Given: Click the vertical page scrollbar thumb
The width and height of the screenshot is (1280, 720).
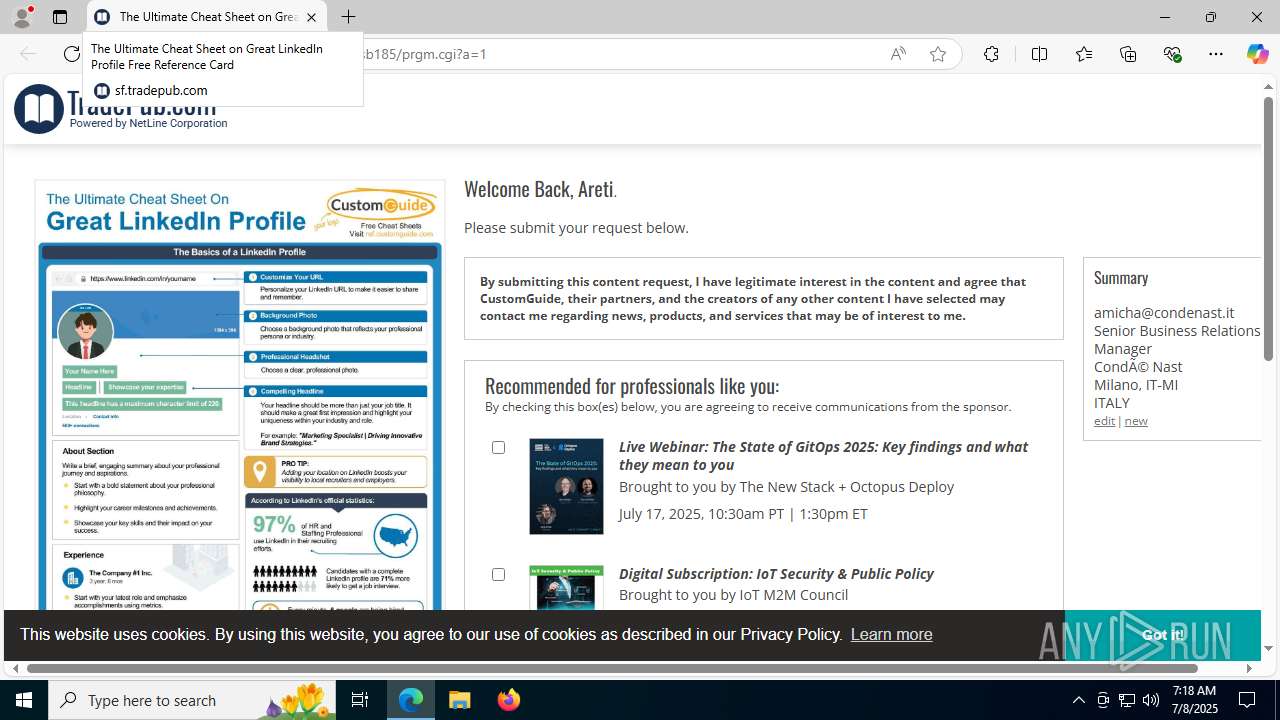Looking at the screenshot, I should [x=1268, y=228].
